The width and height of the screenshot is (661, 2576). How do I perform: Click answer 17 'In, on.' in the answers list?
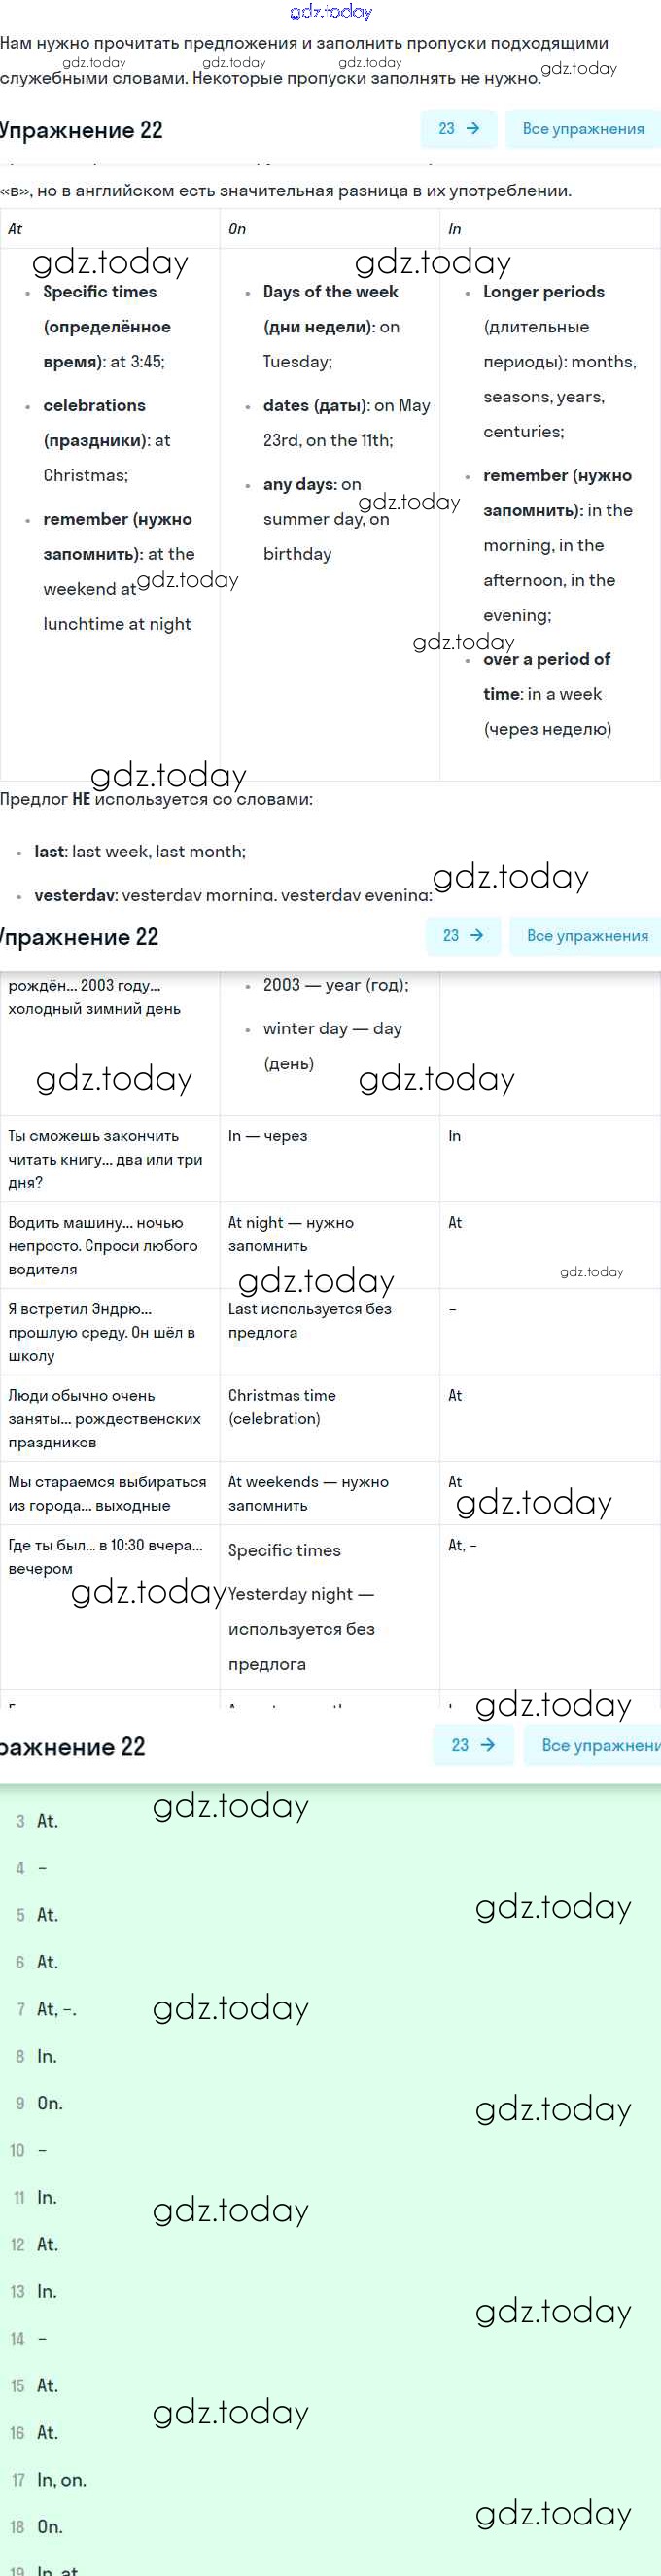coord(49,2479)
